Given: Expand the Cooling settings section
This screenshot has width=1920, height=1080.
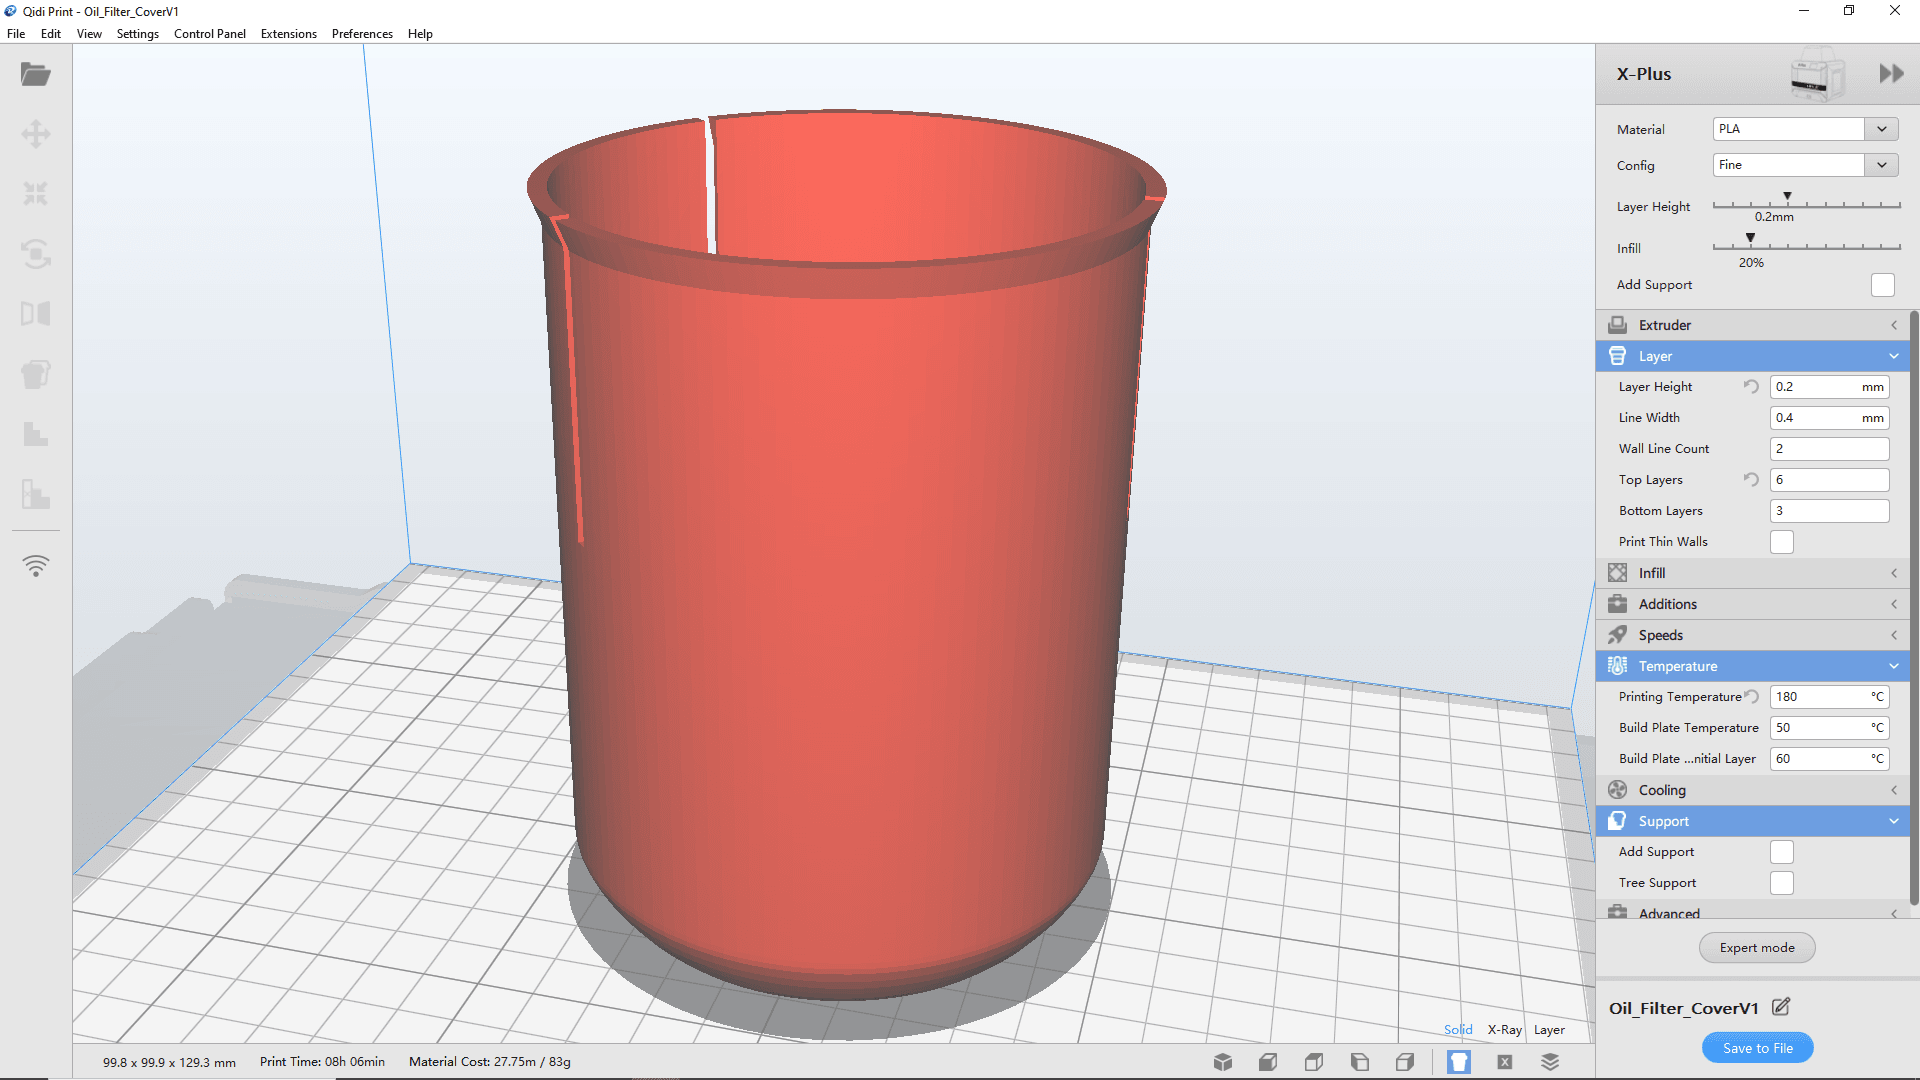Looking at the screenshot, I should (1752, 790).
